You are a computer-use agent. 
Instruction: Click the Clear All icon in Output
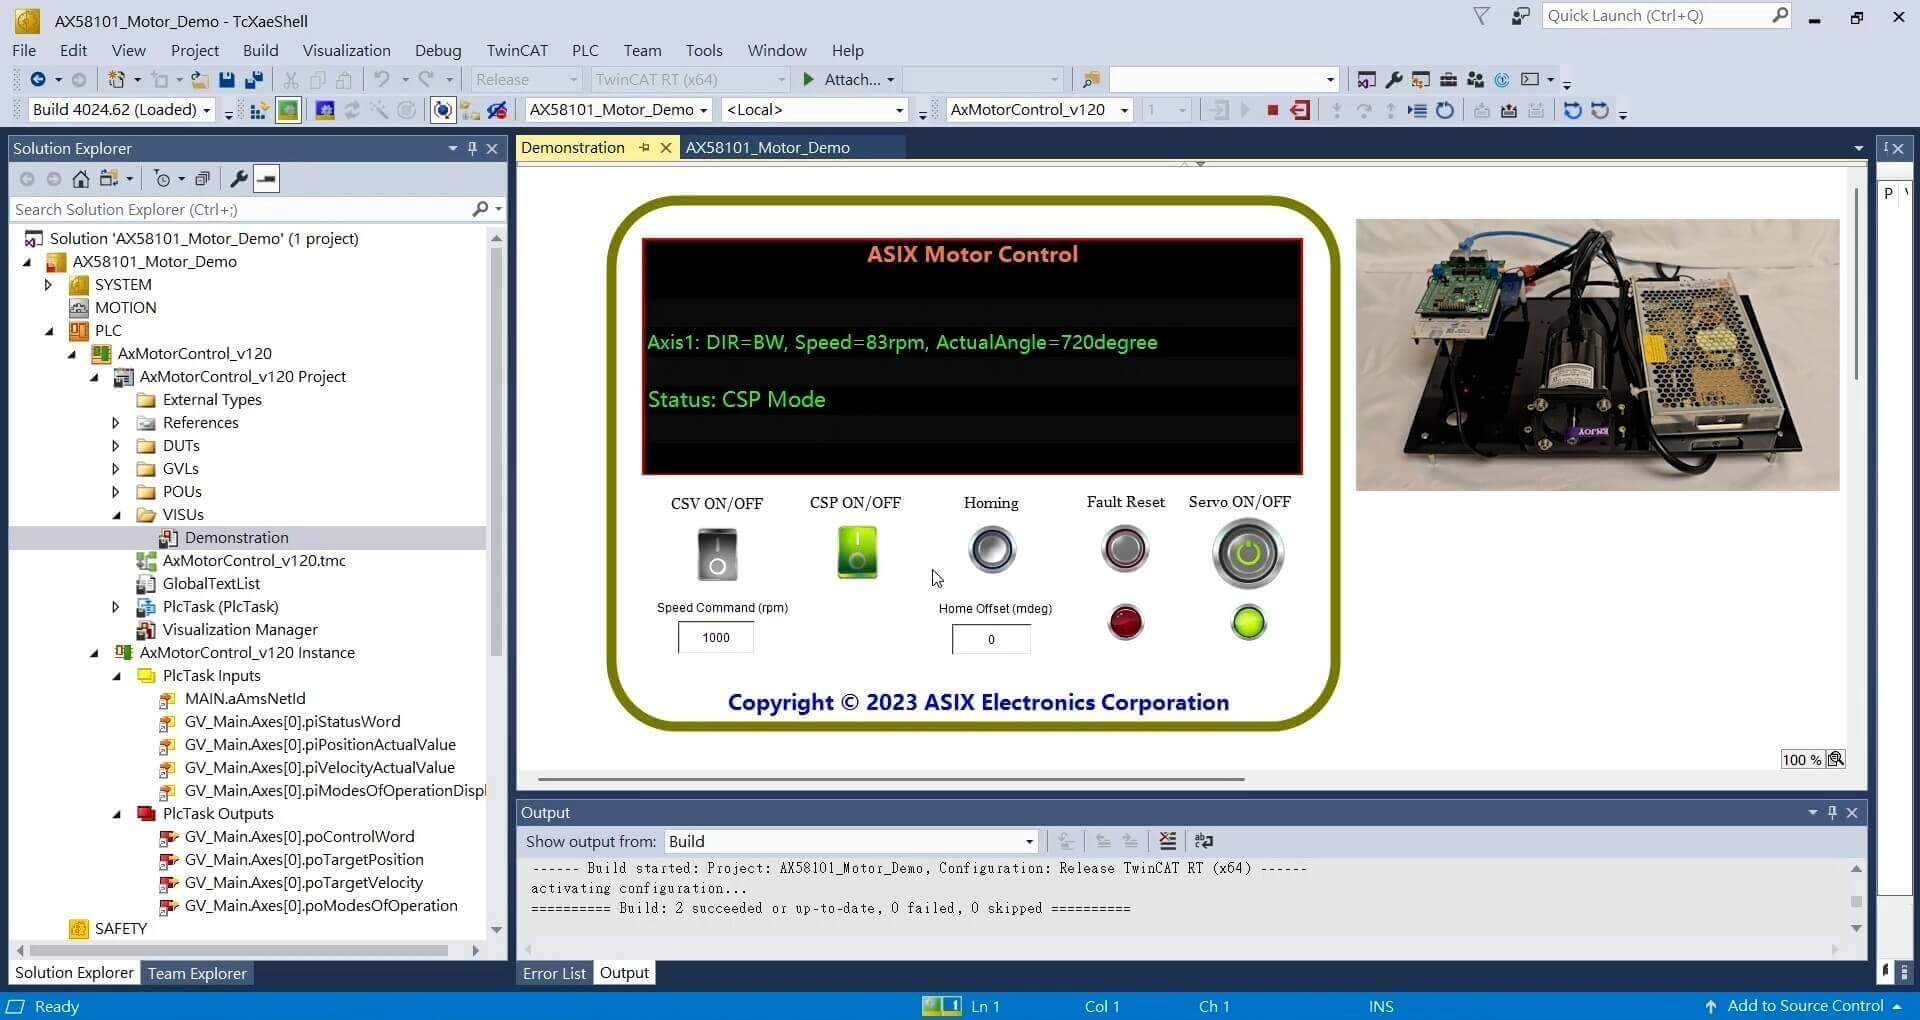[x=1167, y=841]
